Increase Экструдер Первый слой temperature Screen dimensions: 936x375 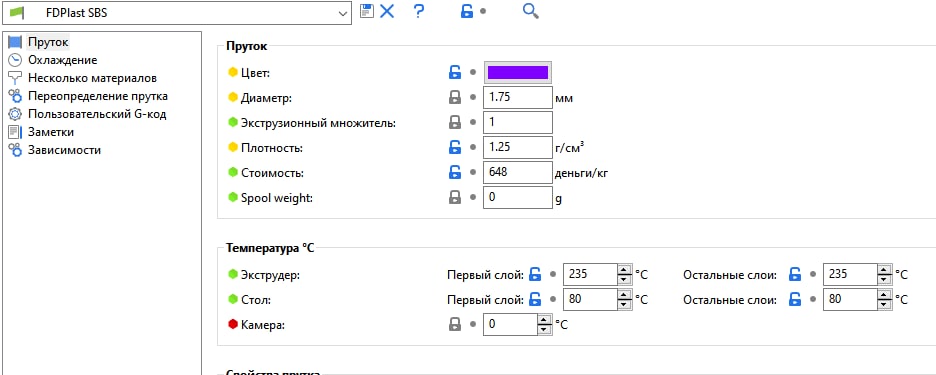[624, 270]
